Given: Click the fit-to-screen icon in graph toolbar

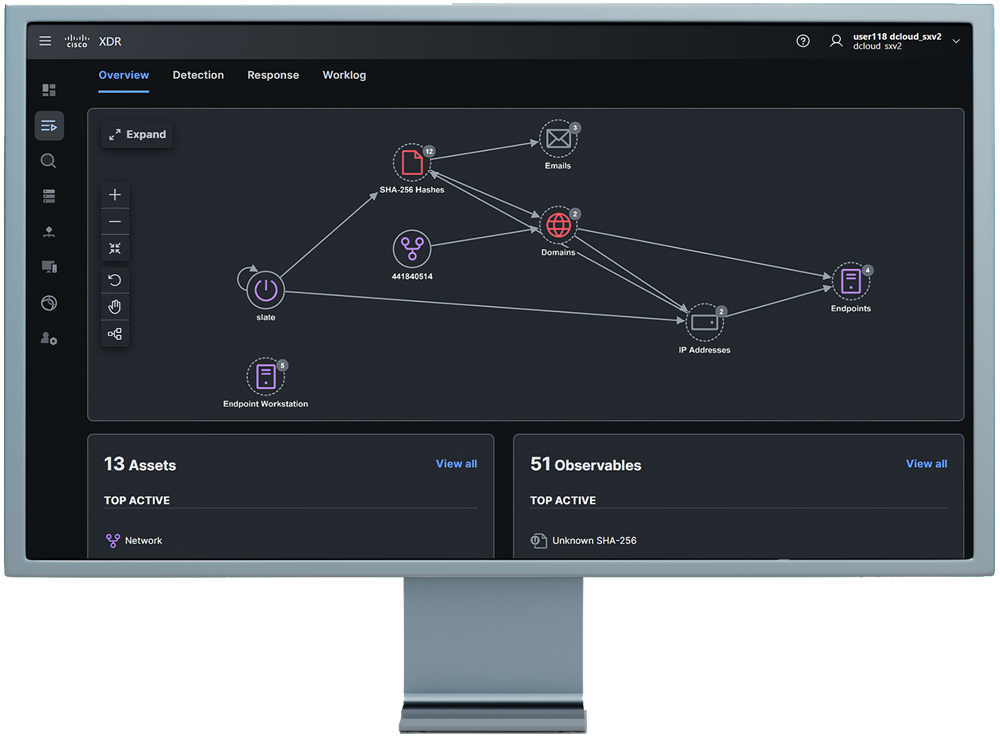Looking at the screenshot, I should click(x=115, y=247).
